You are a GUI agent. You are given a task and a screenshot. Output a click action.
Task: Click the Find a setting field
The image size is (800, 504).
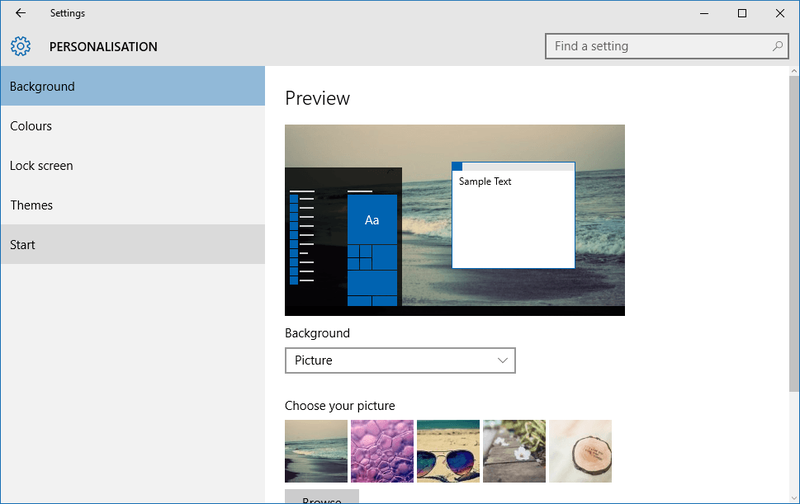pyautogui.click(x=667, y=46)
